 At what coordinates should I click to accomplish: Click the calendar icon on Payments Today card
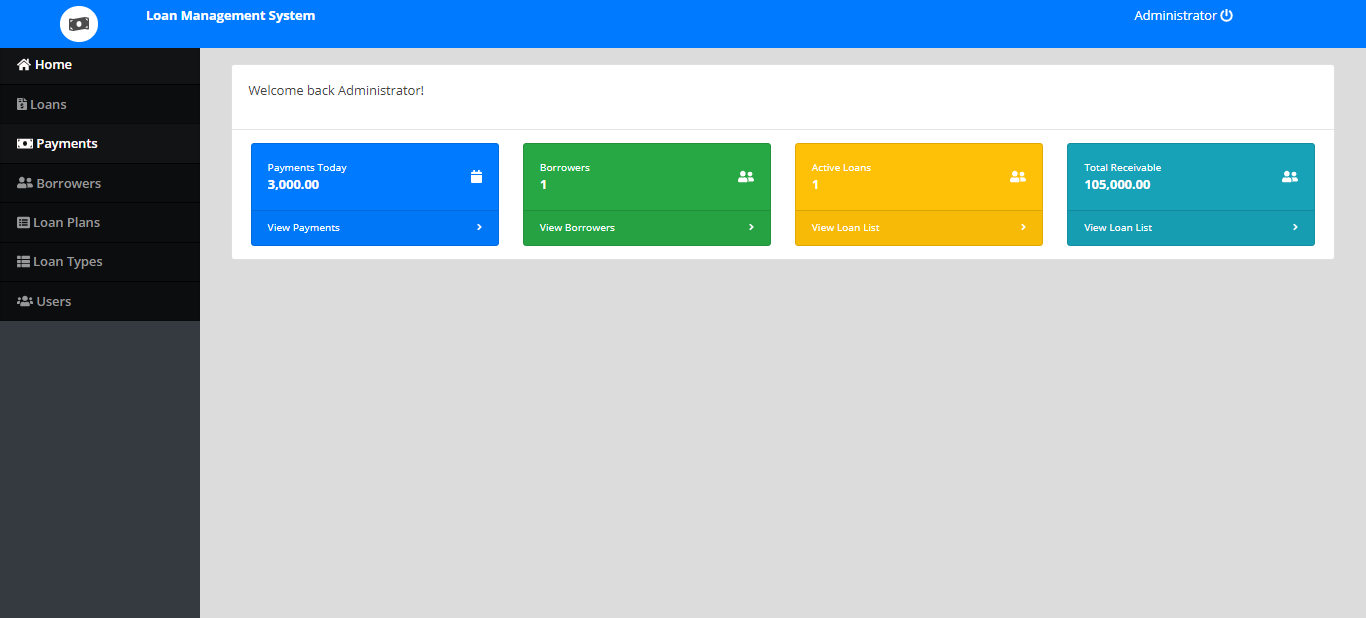[x=476, y=177]
